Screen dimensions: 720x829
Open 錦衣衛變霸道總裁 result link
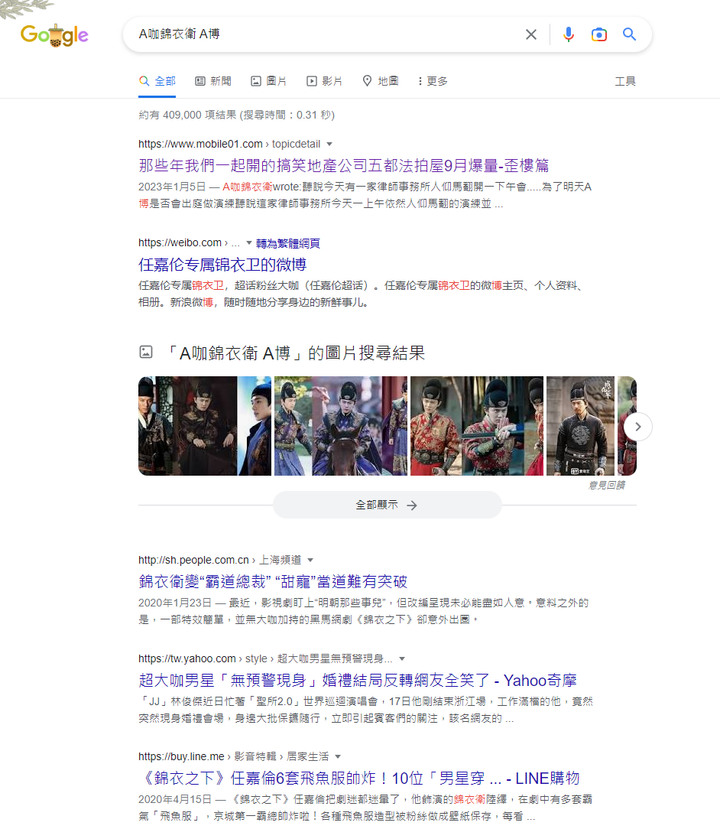click(x=273, y=582)
